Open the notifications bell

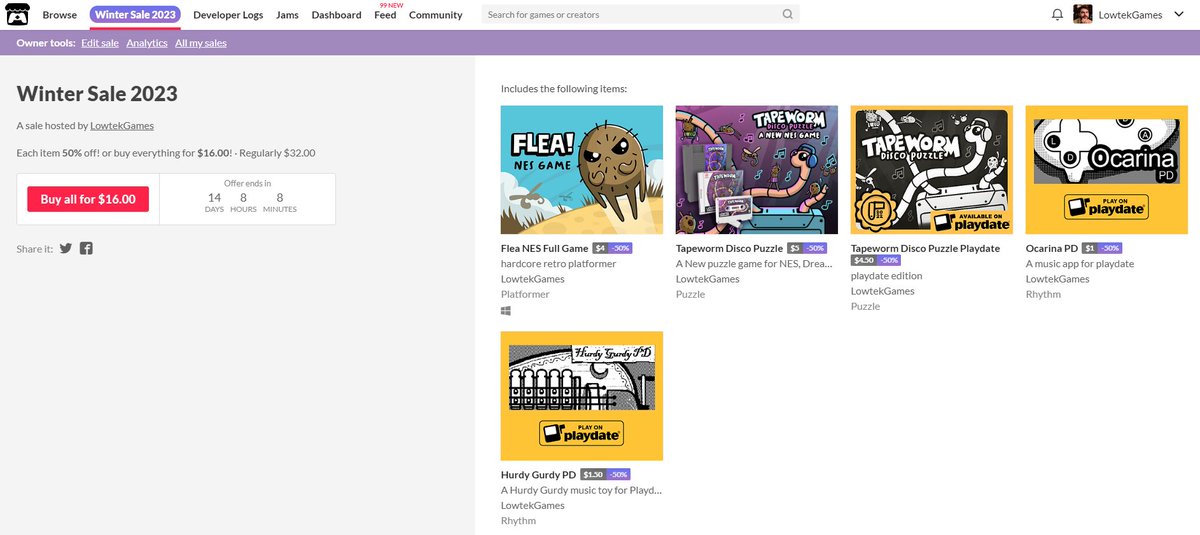click(1058, 15)
